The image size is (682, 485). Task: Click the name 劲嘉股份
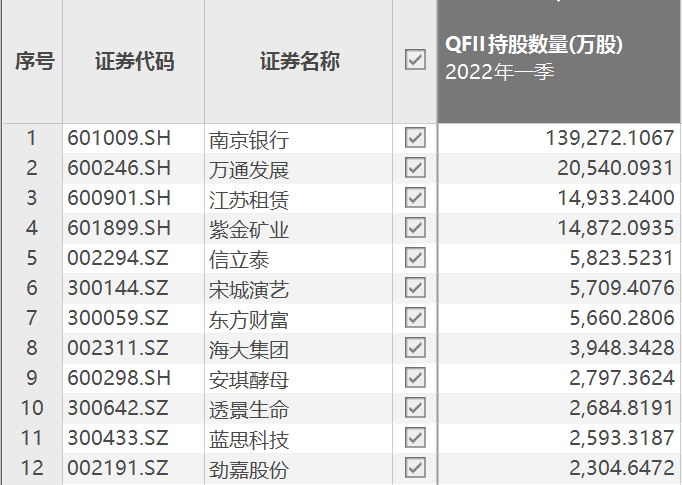click(x=249, y=470)
